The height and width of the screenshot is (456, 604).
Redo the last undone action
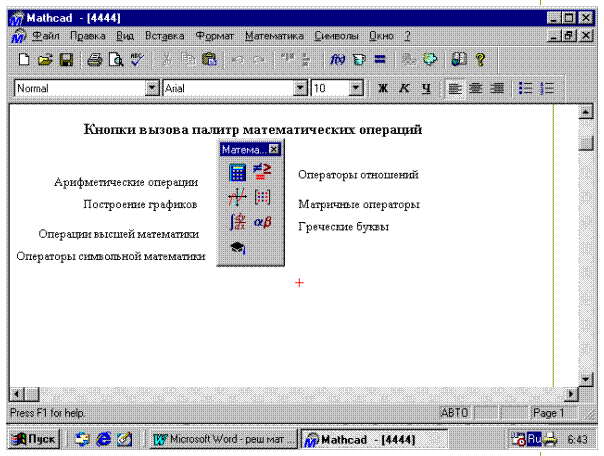(x=259, y=60)
